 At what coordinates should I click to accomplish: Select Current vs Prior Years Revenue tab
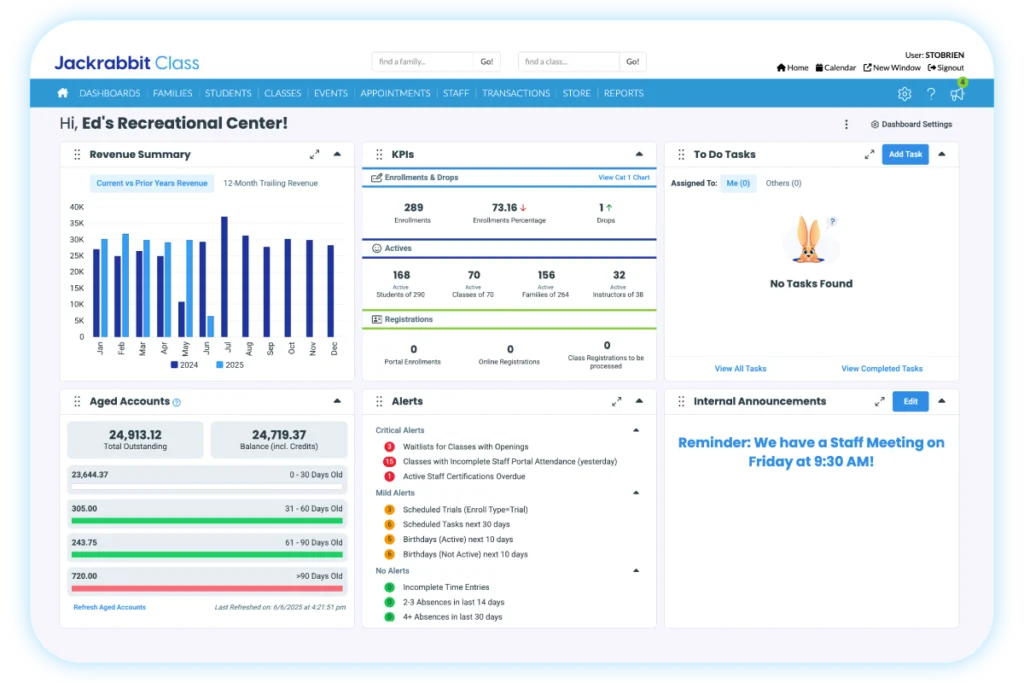point(152,183)
